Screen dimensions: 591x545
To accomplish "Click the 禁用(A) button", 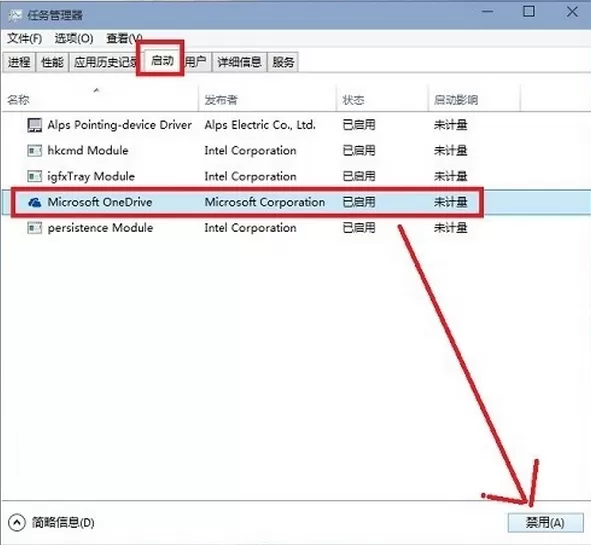I will pos(545,523).
